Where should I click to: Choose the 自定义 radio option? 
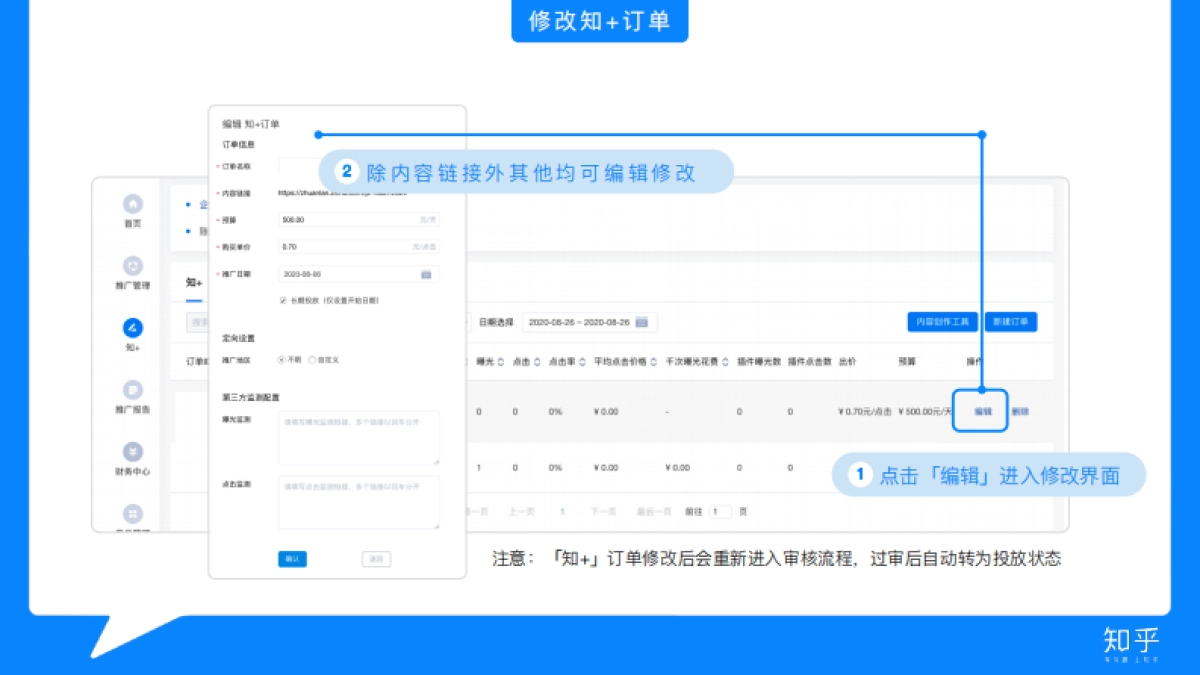tap(312, 359)
